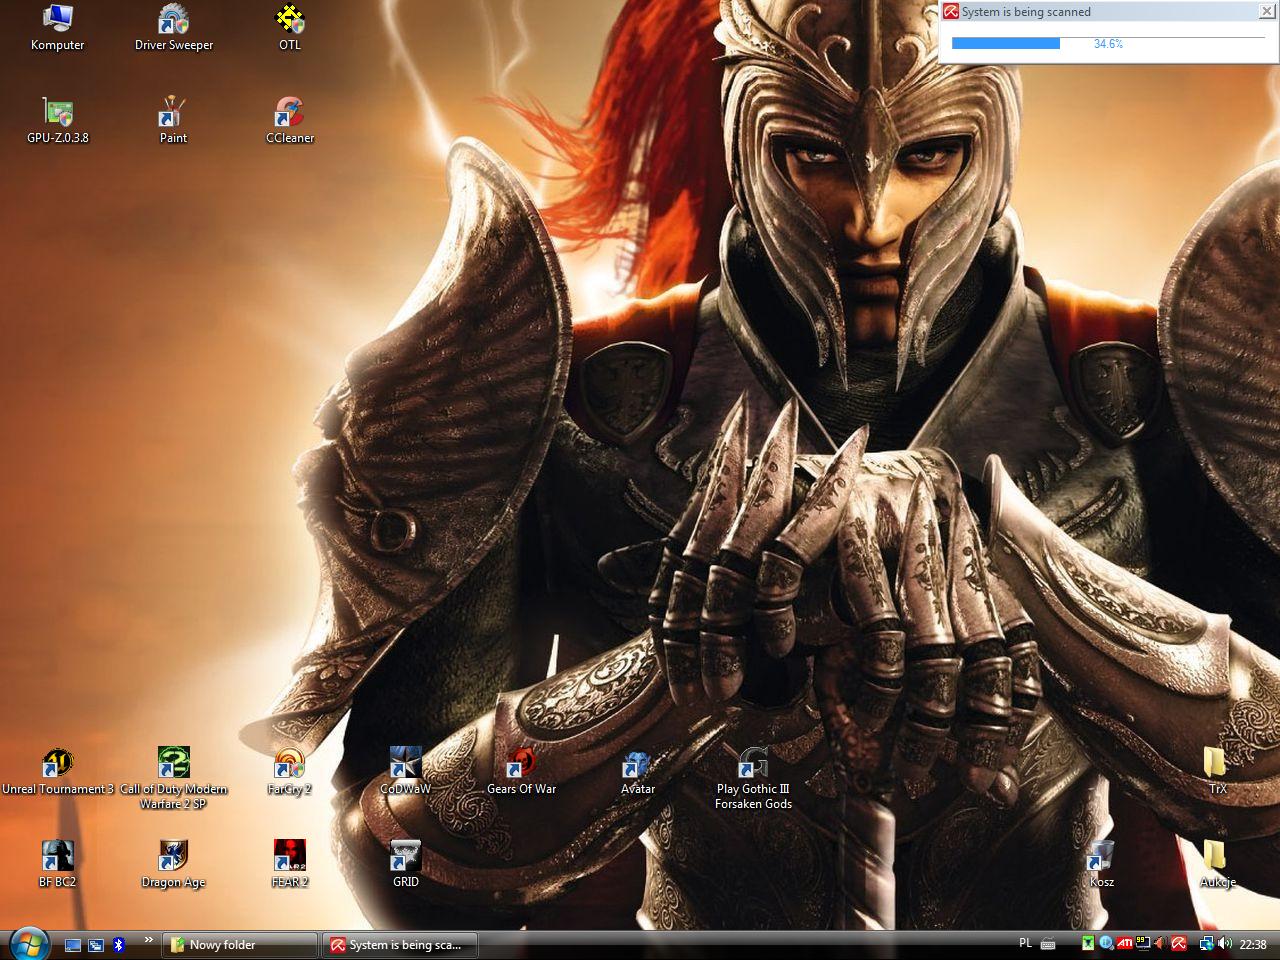The width and height of the screenshot is (1280, 960).
Task: Activate the System is being scanned taskbar button
Action: pyautogui.click(x=401, y=945)
